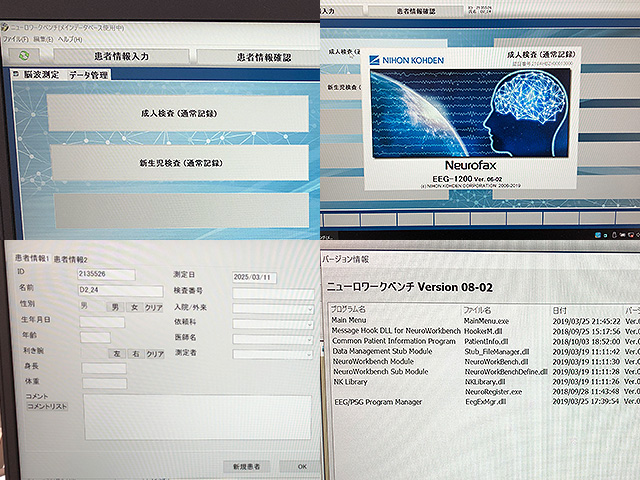Click the 生年月日 input field
This screenshot has width=640, height=480.
102,322
